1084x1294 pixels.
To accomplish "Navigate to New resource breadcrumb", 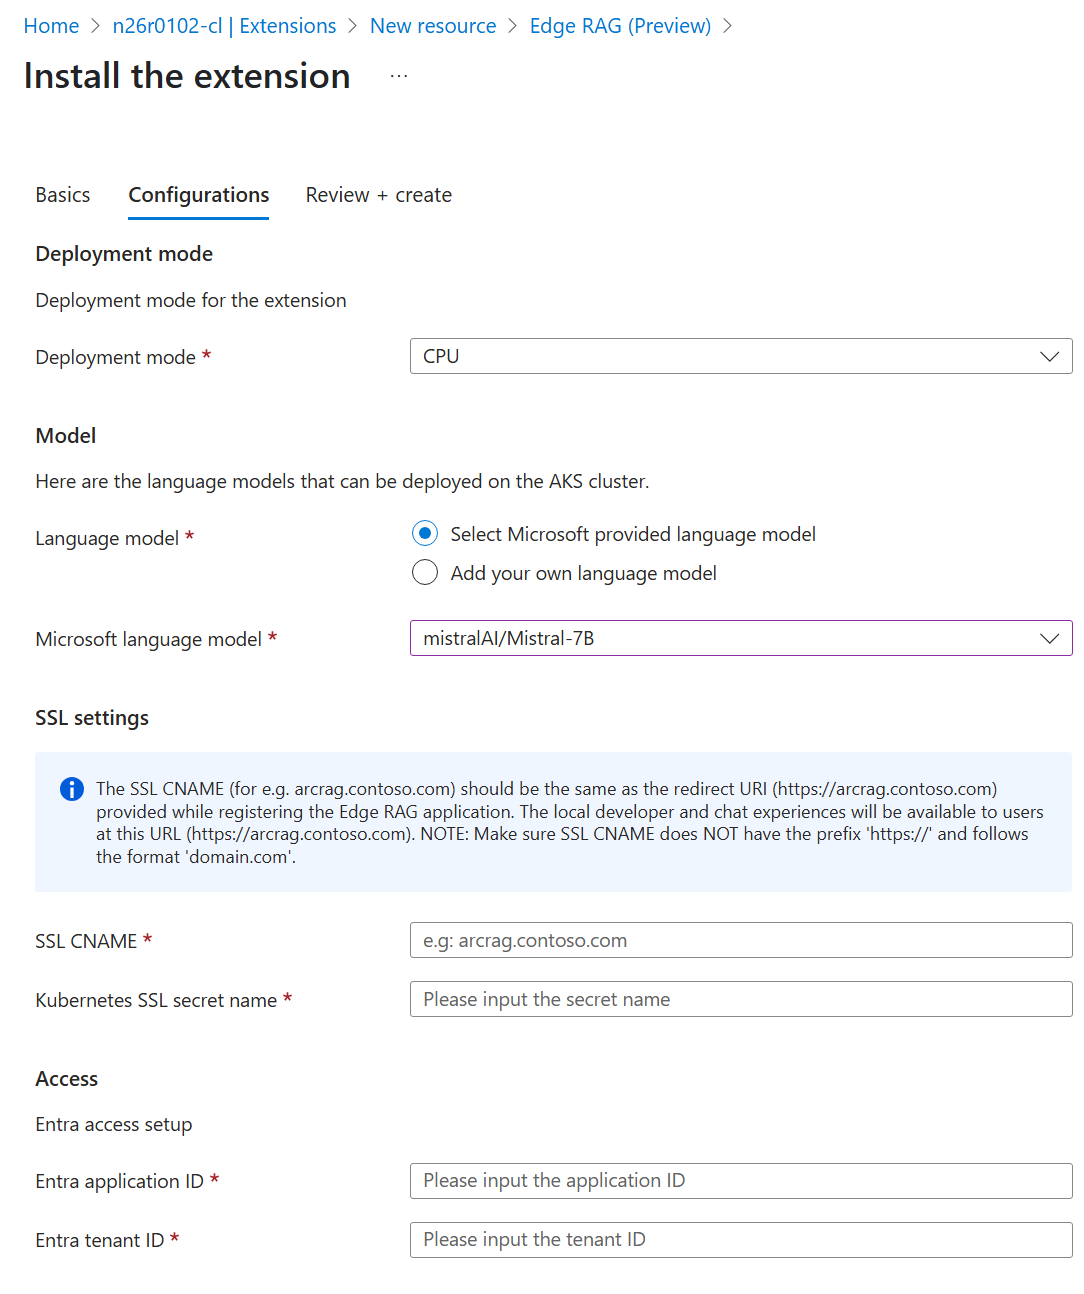I will tap(433, 26).
